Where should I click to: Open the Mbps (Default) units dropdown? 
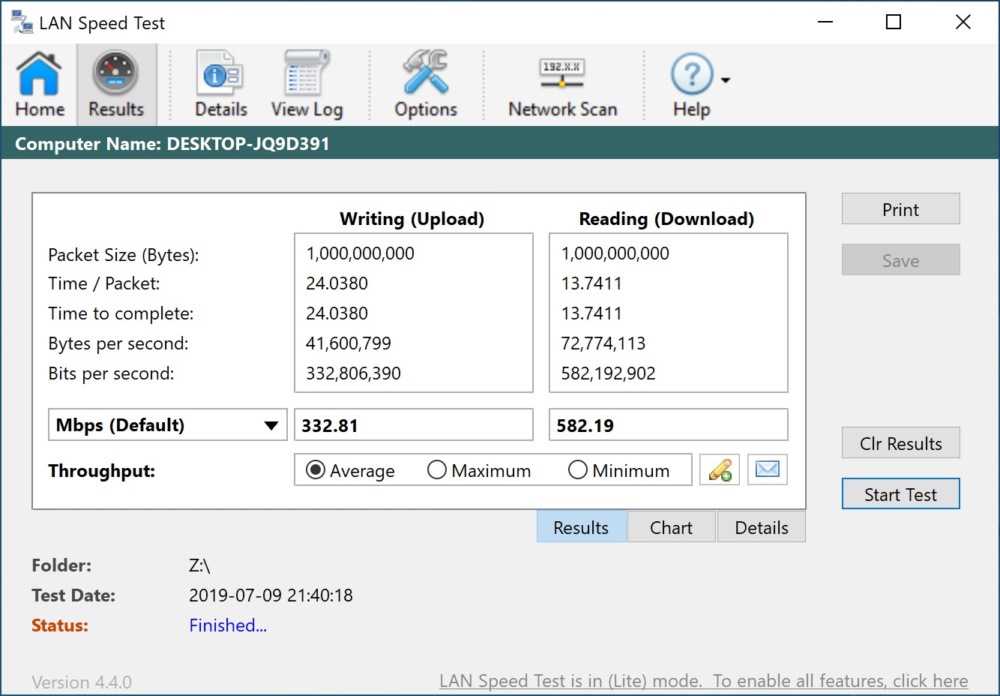[x=168, y=425]
